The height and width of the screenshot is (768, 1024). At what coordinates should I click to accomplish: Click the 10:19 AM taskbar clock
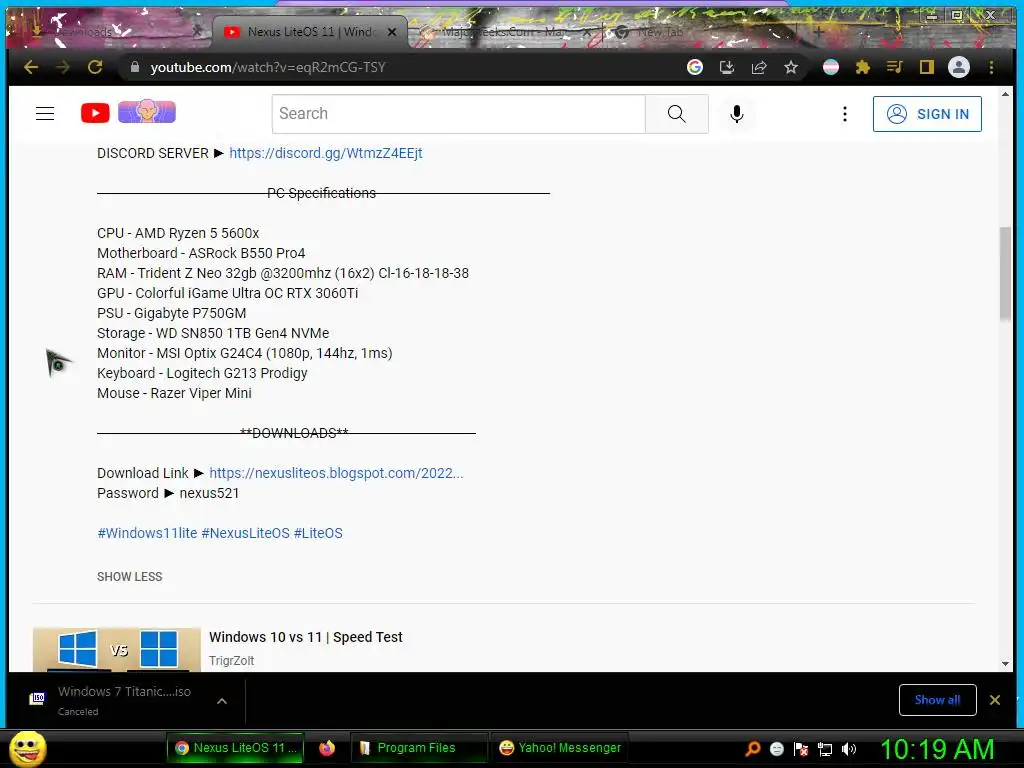(x=937, y=749)
